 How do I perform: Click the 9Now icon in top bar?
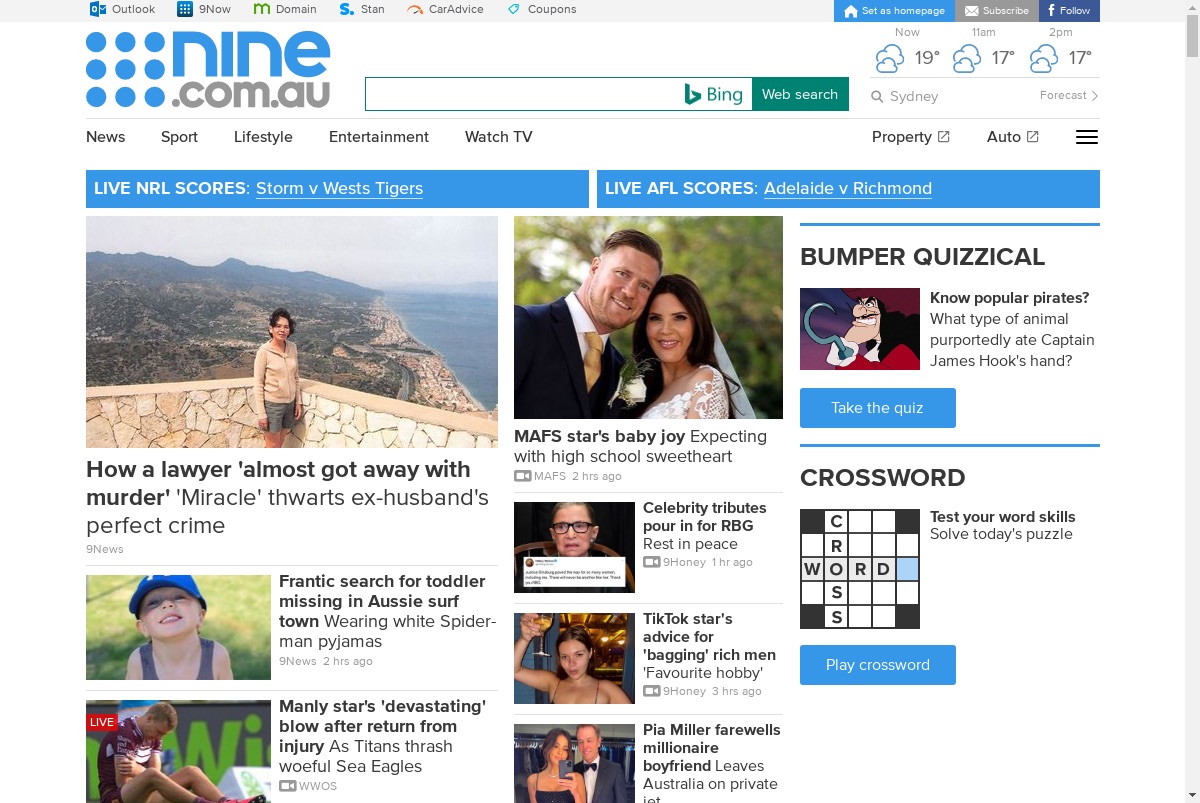(x=185, y=9)
